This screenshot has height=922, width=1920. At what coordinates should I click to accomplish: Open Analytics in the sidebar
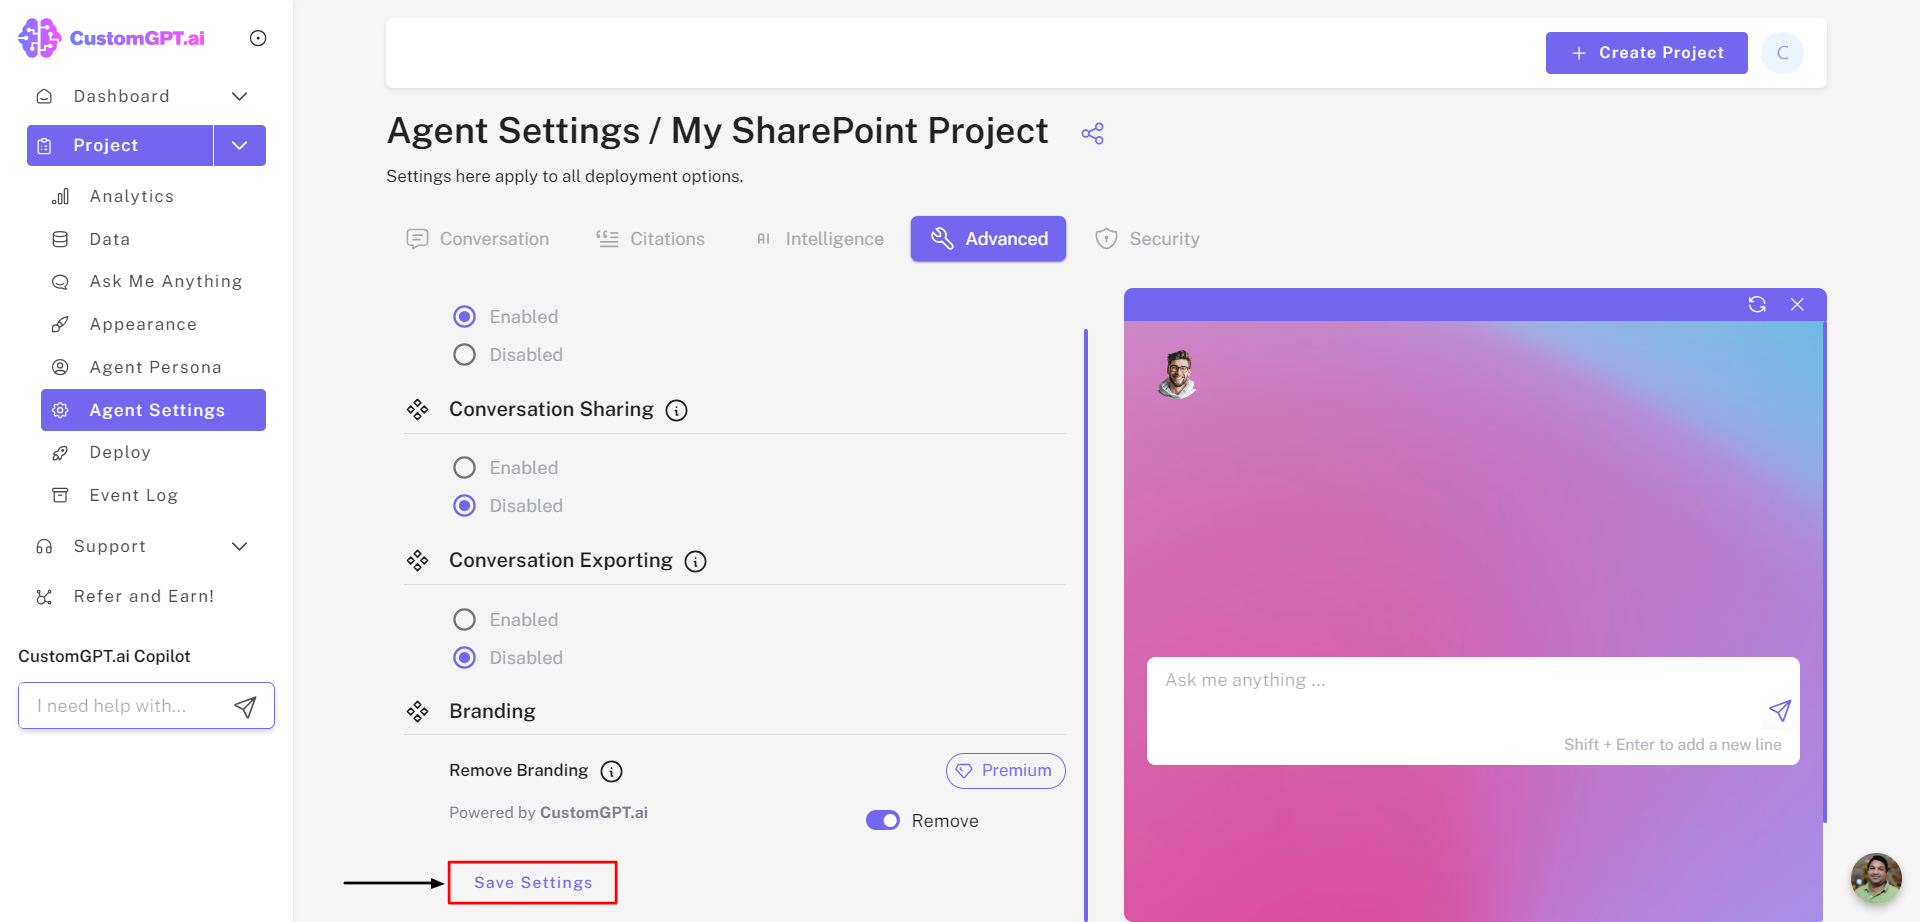pyautogui.click(x=132, y=196)
